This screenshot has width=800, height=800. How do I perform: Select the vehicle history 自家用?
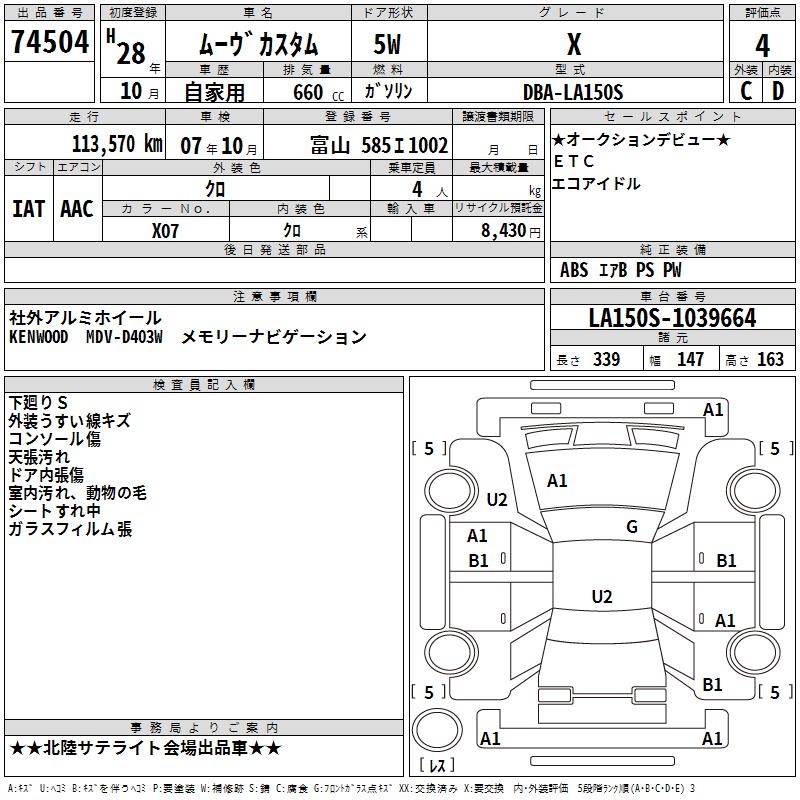pyautogui.click(x=214, y=92)
